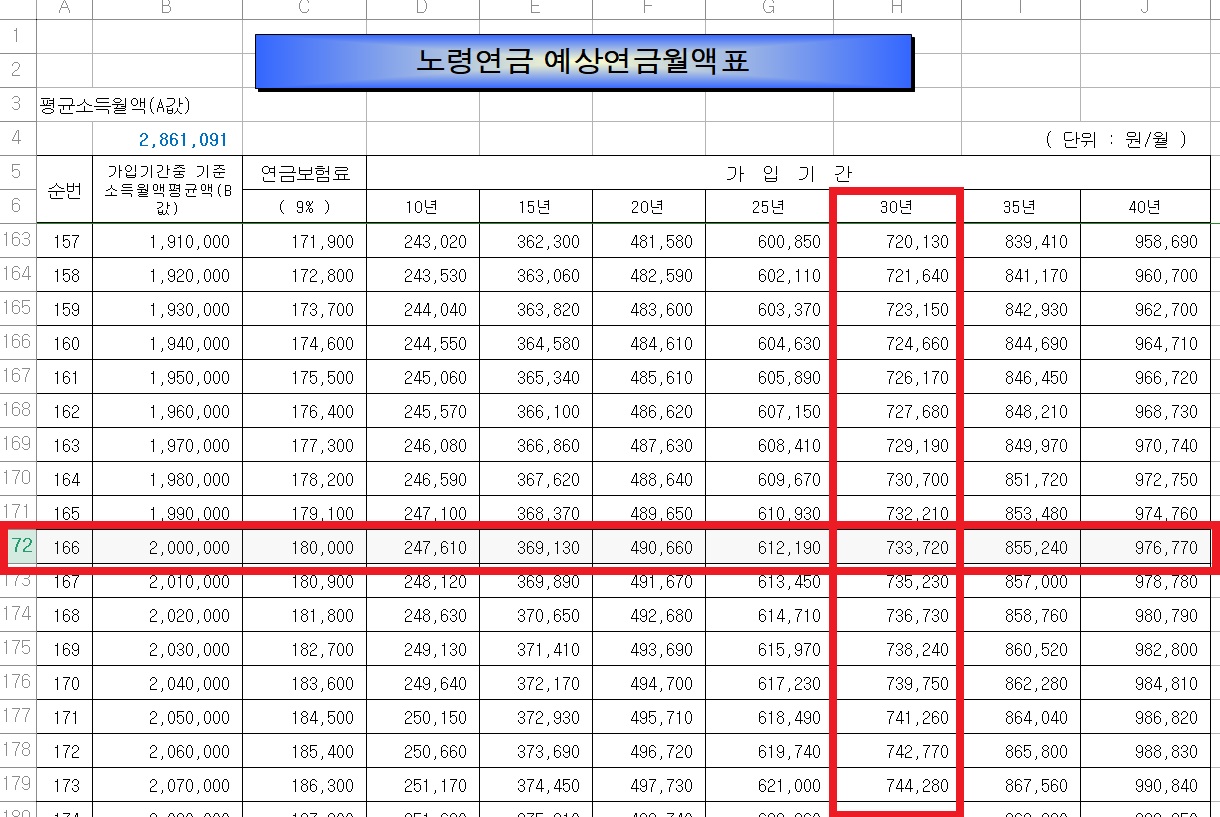Select cell 865,800 in row 172
Image resolution: width=1220 pixels, height=817 pixels.
[x=1020, y=751]
